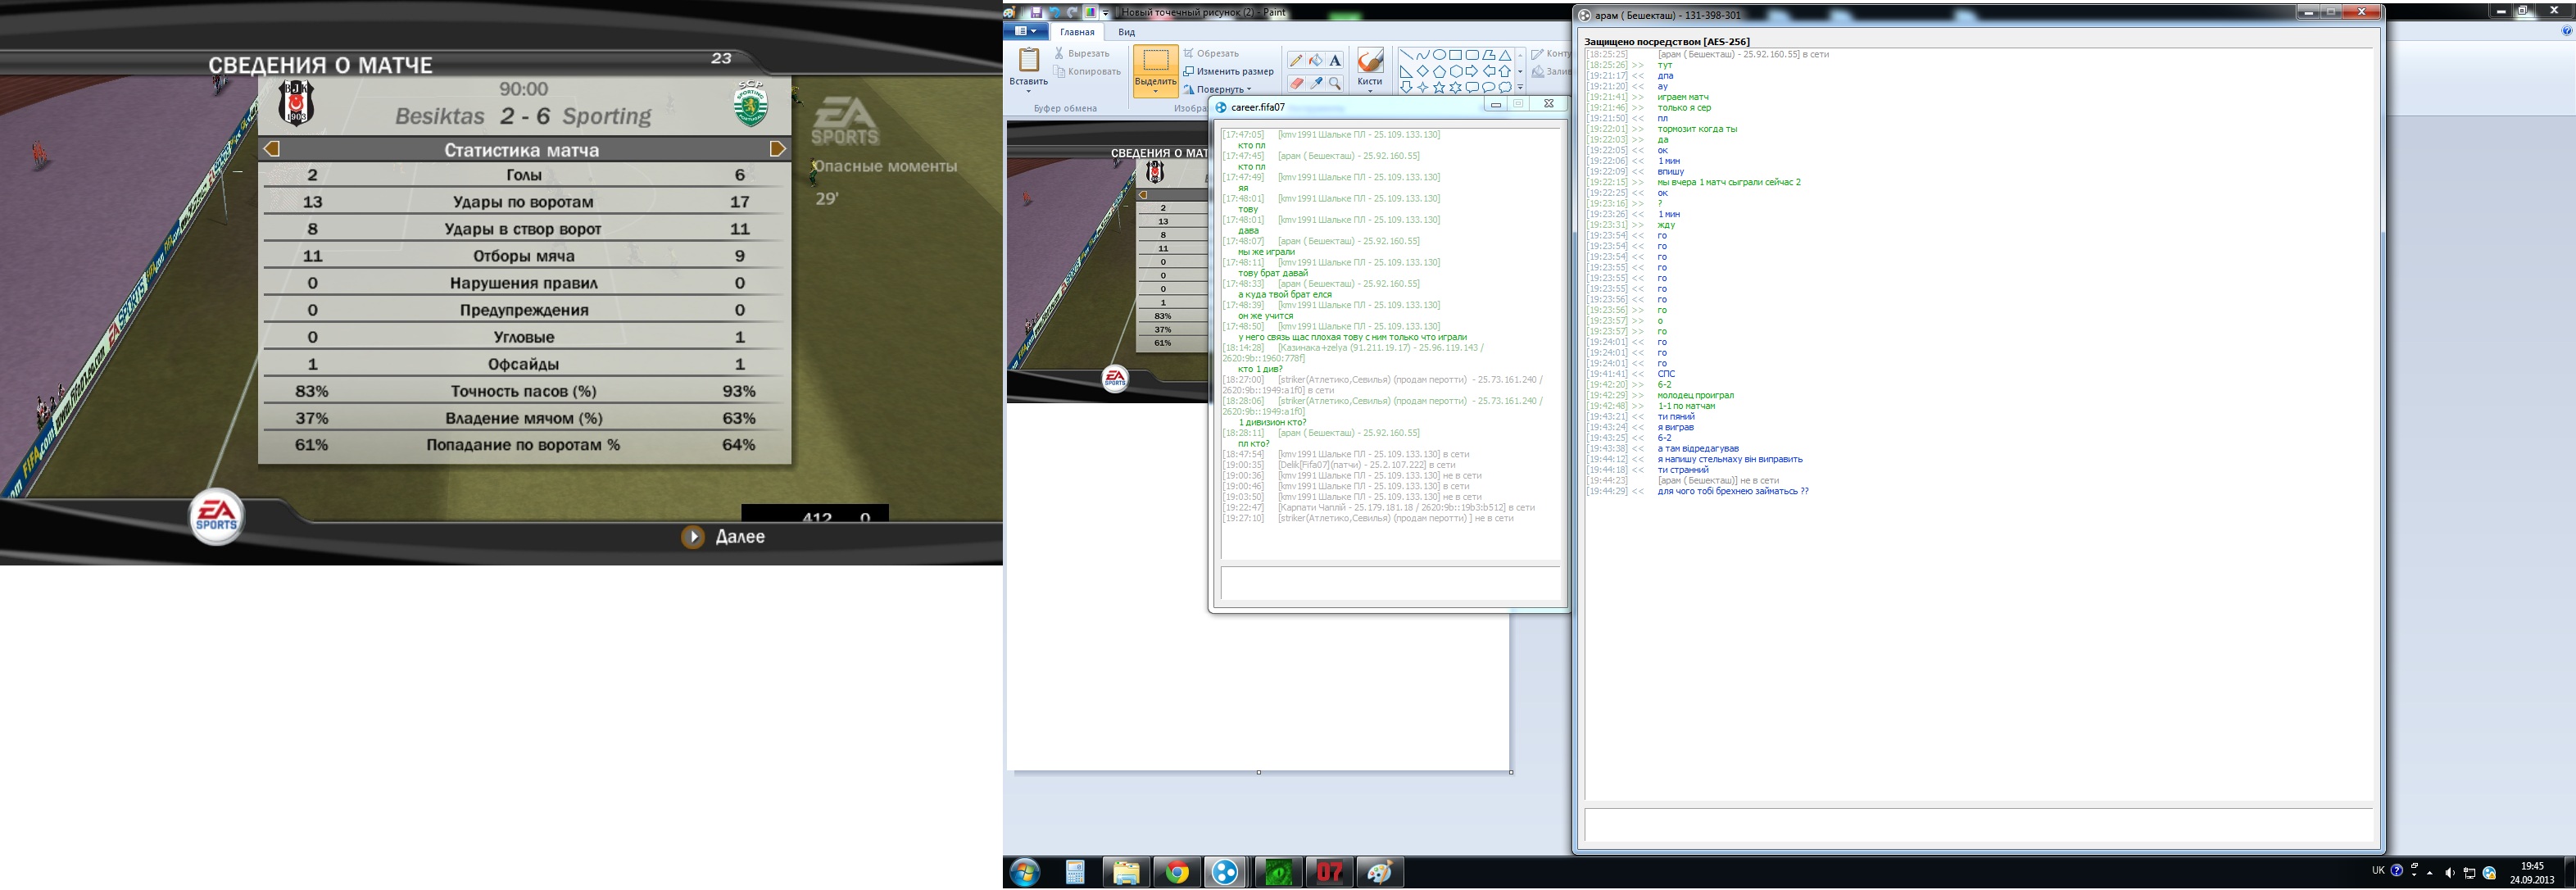2576x890 pixels.
Task: Click the volume speaker tray icon
Action: (x=2449, y=873)
